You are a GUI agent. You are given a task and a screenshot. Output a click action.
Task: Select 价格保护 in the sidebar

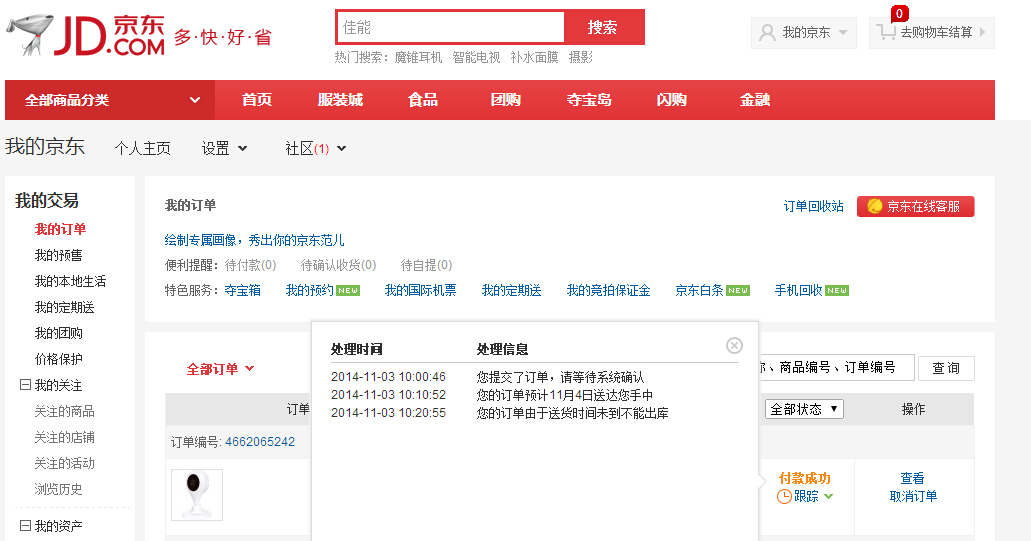[59, 359]
